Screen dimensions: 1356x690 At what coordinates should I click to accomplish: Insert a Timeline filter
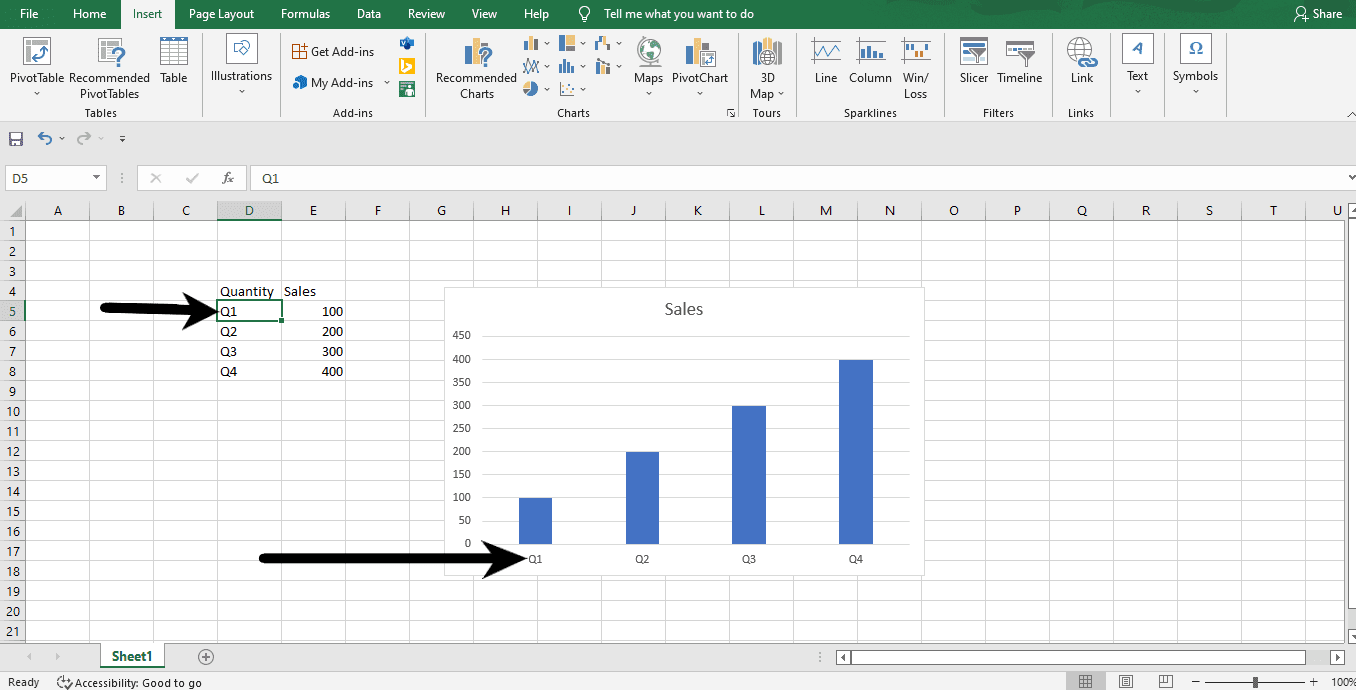pos(1019,60)
